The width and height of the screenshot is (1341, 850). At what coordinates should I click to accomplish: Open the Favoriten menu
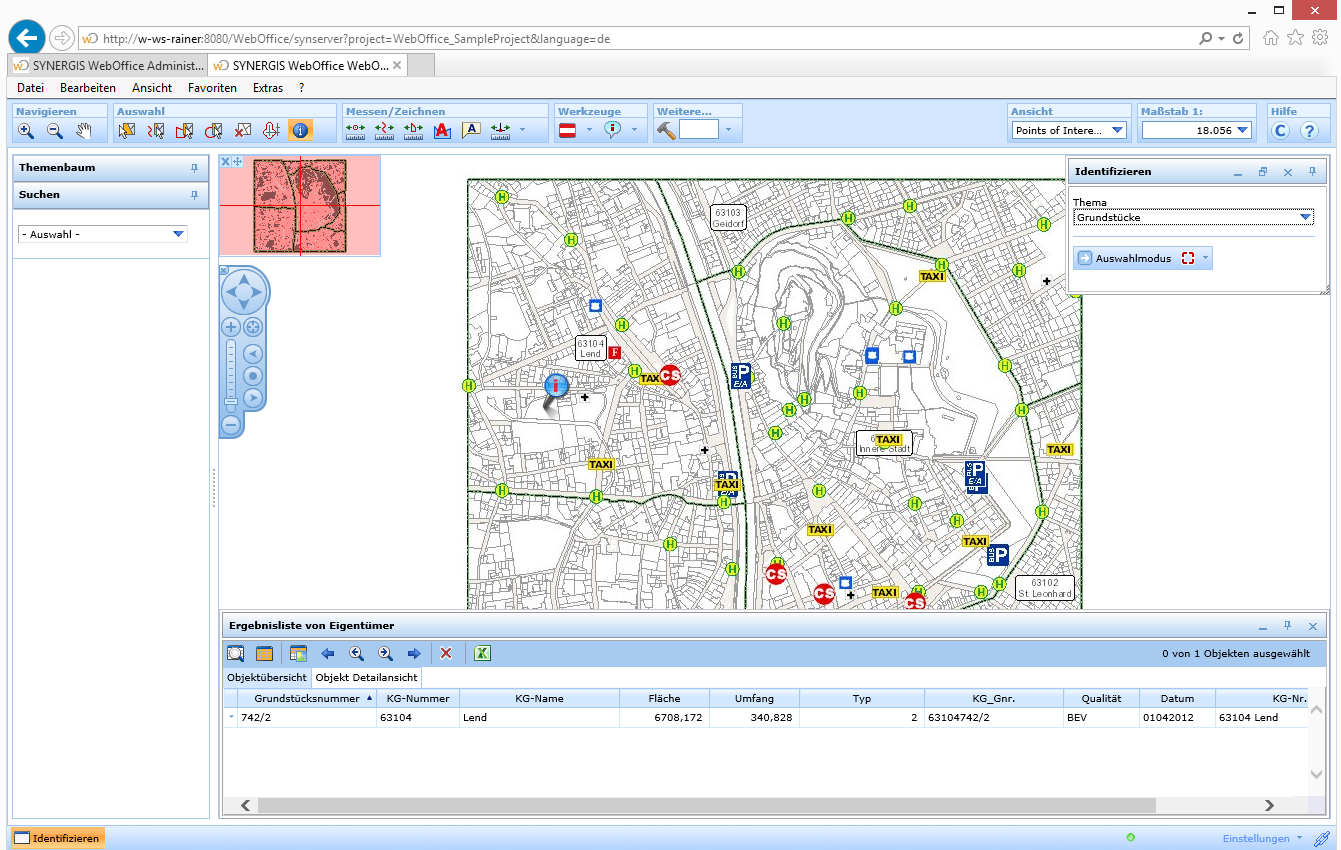pos(212,88)
